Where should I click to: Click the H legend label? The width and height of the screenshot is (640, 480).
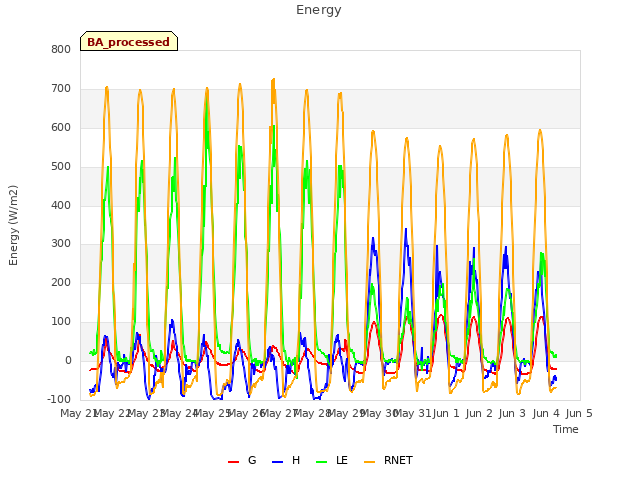coord(296,460)
